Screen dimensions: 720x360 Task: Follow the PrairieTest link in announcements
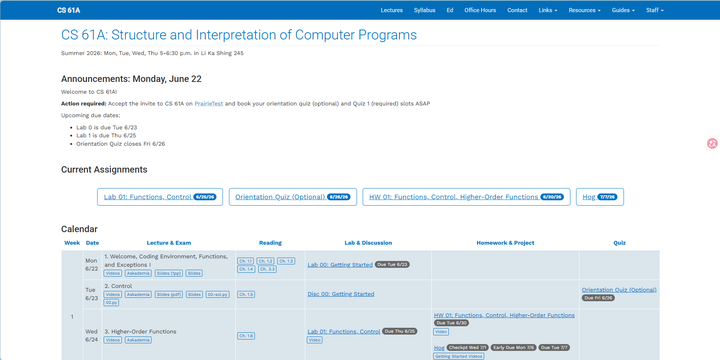click(208, 104)
